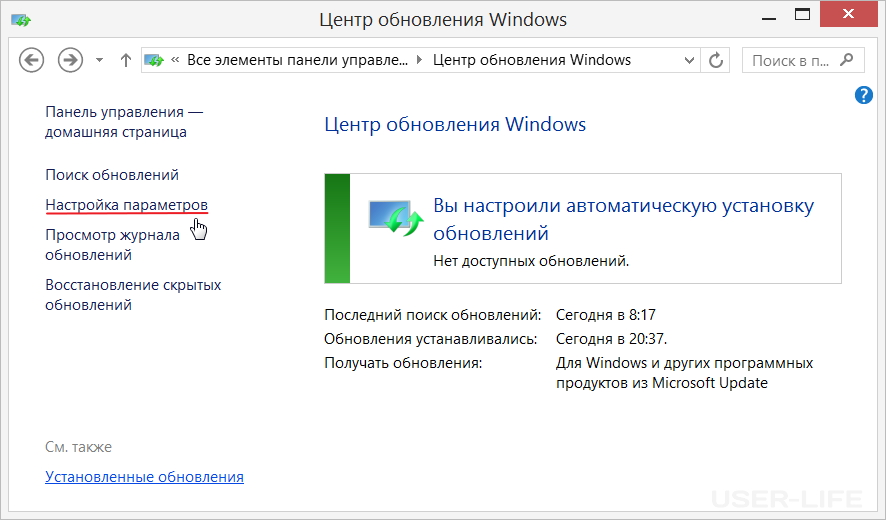Open the "Настройка параметров" link
This screenshot has width=886, height=520.
tap(127, 205)
